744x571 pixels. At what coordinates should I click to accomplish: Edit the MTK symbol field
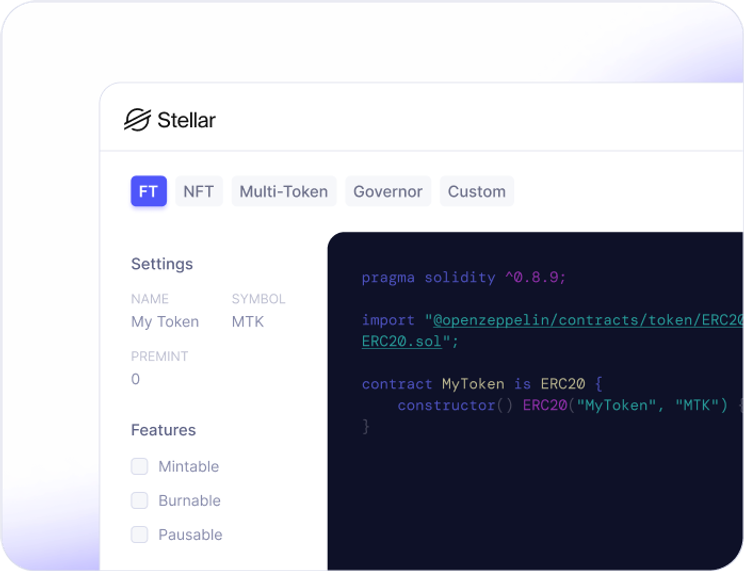[x=248, y=322]
